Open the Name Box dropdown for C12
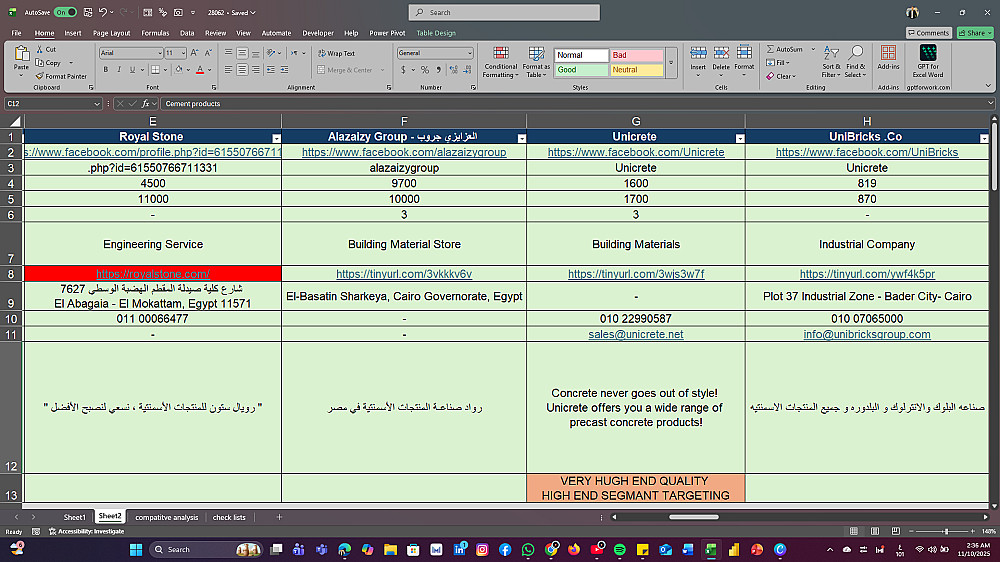1000x562 pixels. point(97,103)
